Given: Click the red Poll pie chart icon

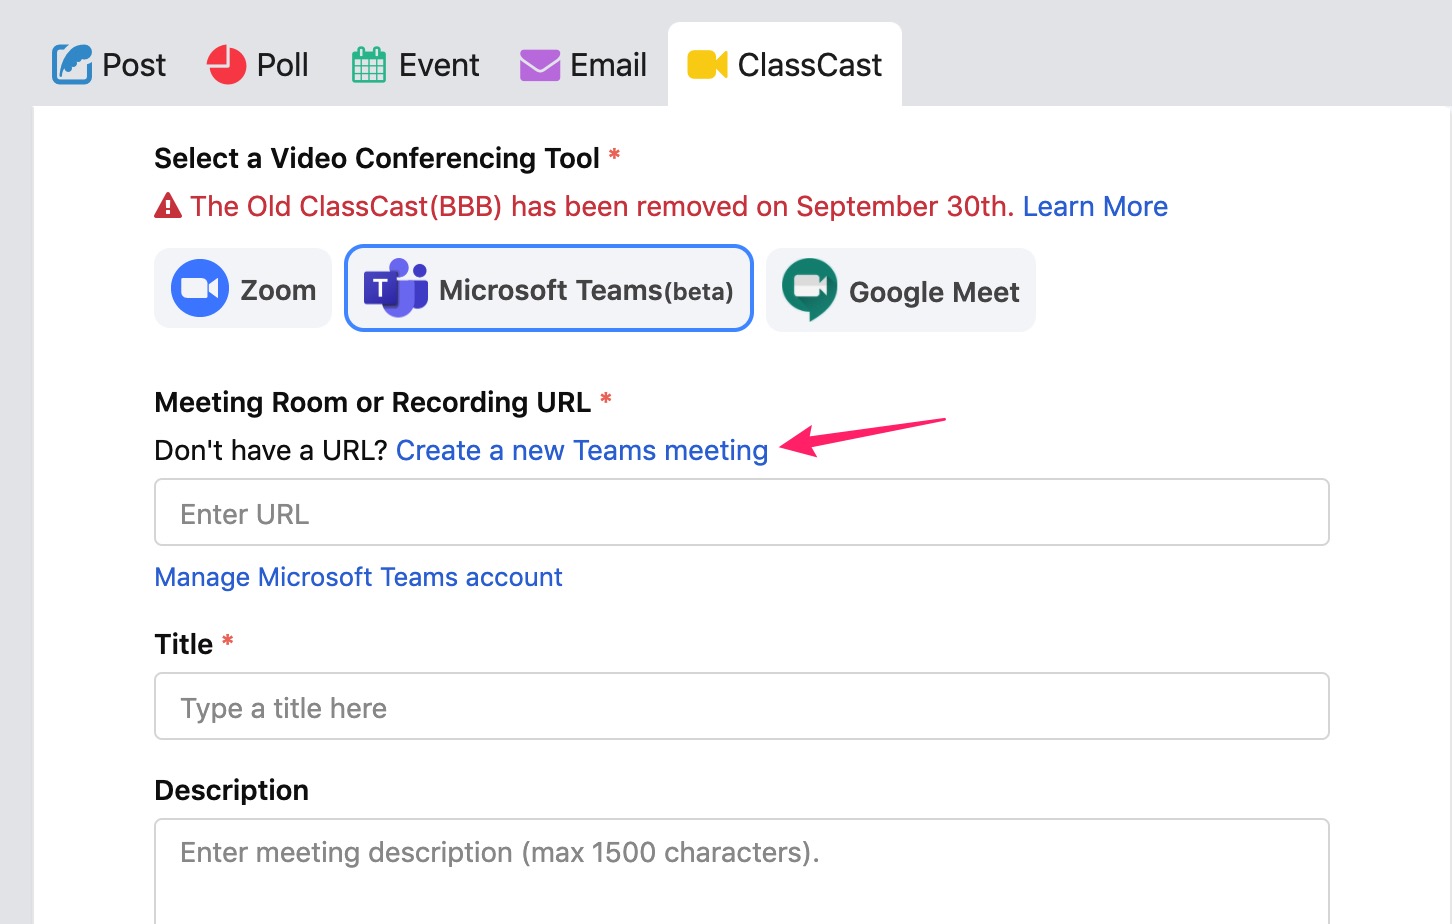Looking at the screenshot, I should pos(226,65).
